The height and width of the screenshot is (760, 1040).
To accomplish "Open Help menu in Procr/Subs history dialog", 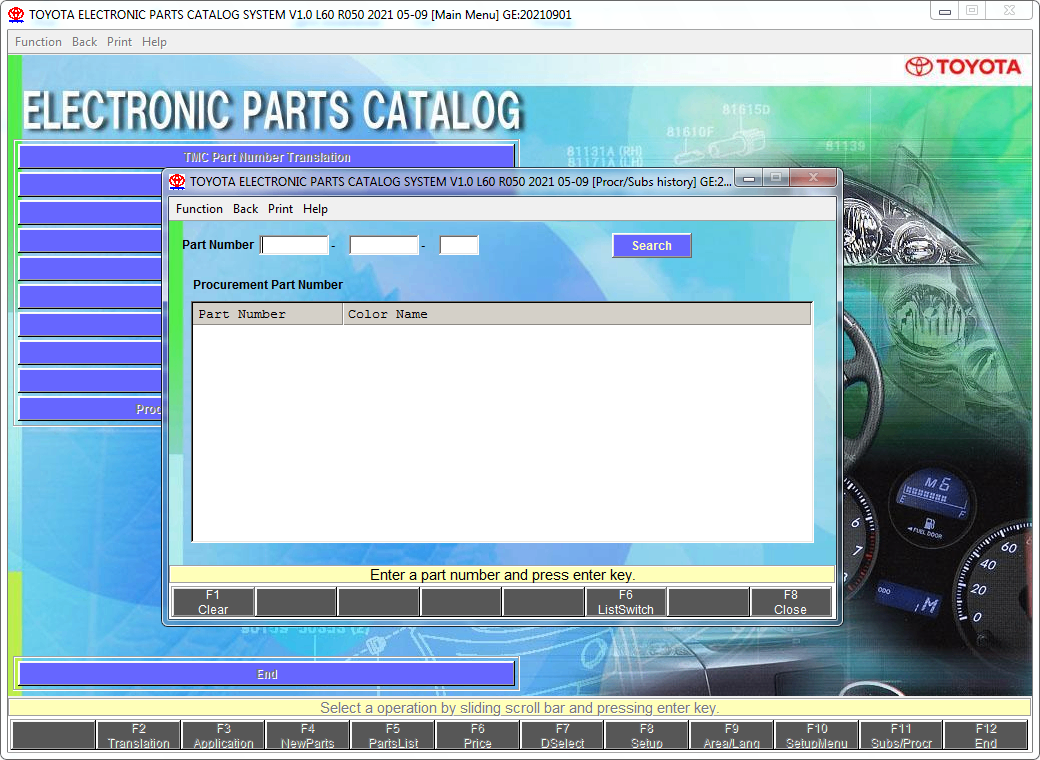I will 315,209.
